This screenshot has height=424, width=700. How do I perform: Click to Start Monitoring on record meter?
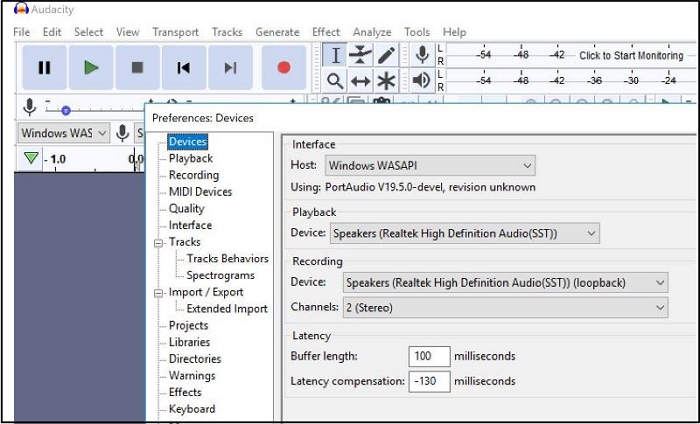(x=631, y=56)
